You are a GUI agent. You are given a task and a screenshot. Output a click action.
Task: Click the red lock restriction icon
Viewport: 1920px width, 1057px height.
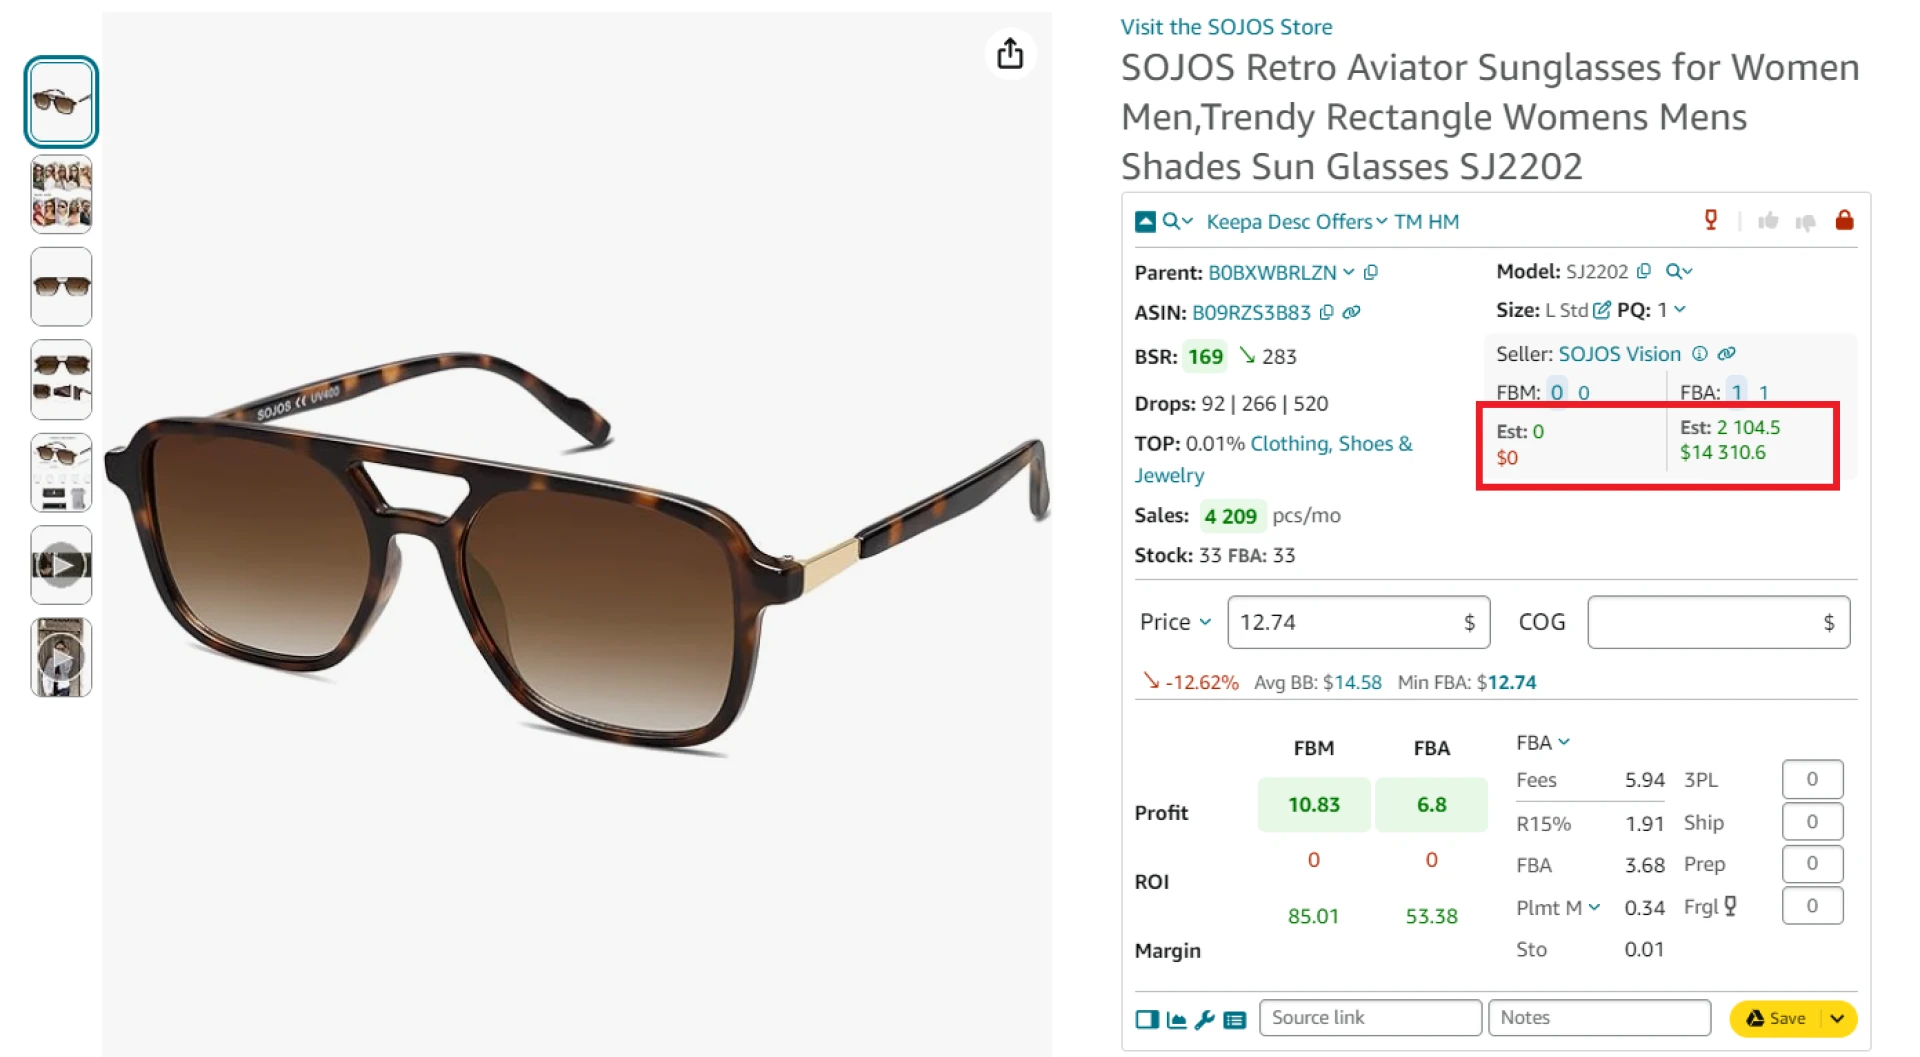tap(1845, 220)
